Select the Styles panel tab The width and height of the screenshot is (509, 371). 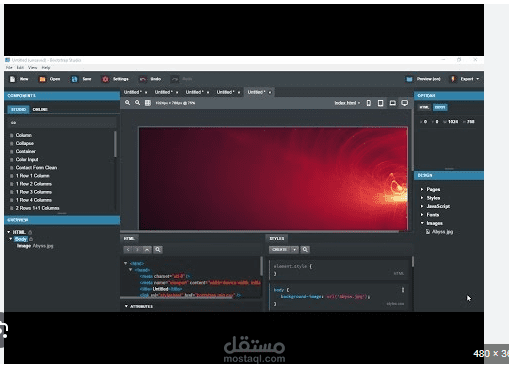tap(277, 239)
